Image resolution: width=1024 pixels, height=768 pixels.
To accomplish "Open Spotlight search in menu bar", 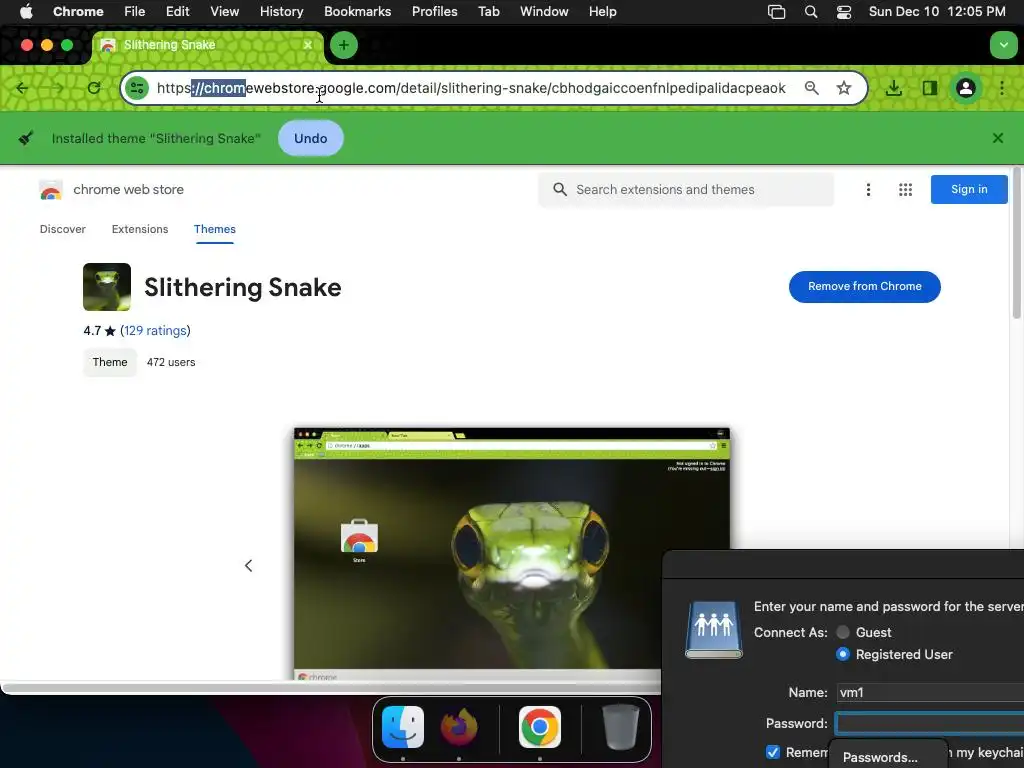I will pyautogui.click(x=810, y=12).
